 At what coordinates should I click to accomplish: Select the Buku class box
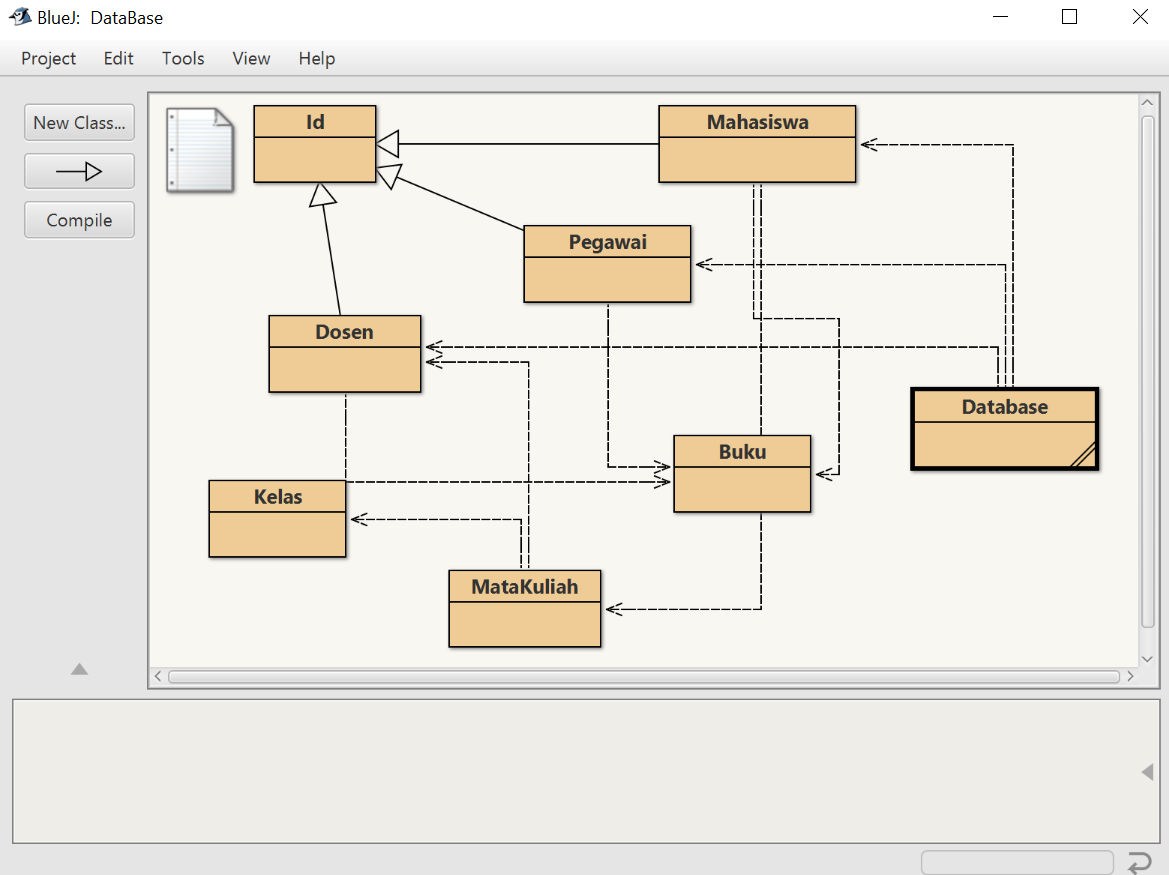[742, 474]
